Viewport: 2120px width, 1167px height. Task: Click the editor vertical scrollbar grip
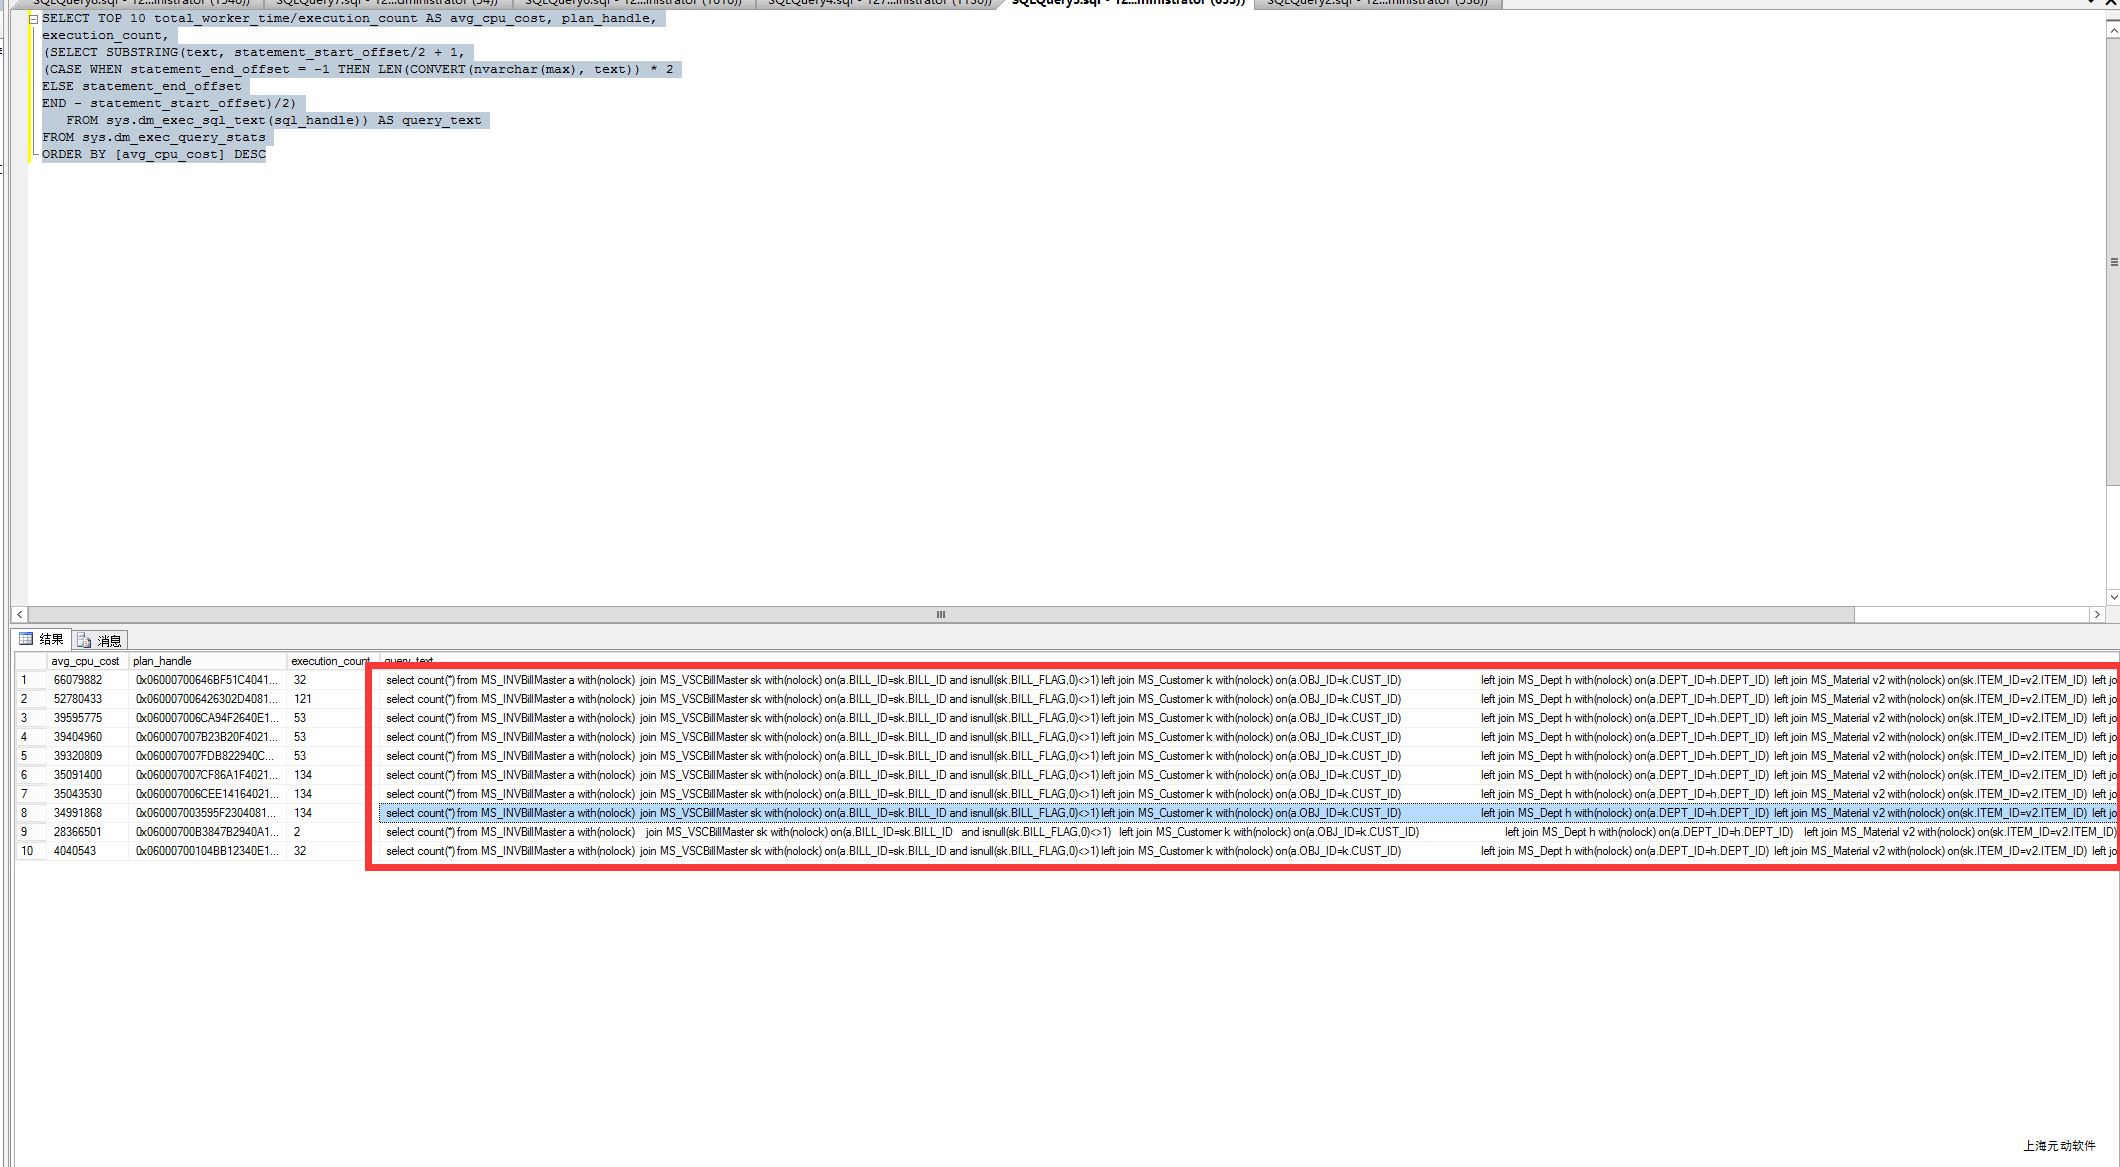[2113, 262]
